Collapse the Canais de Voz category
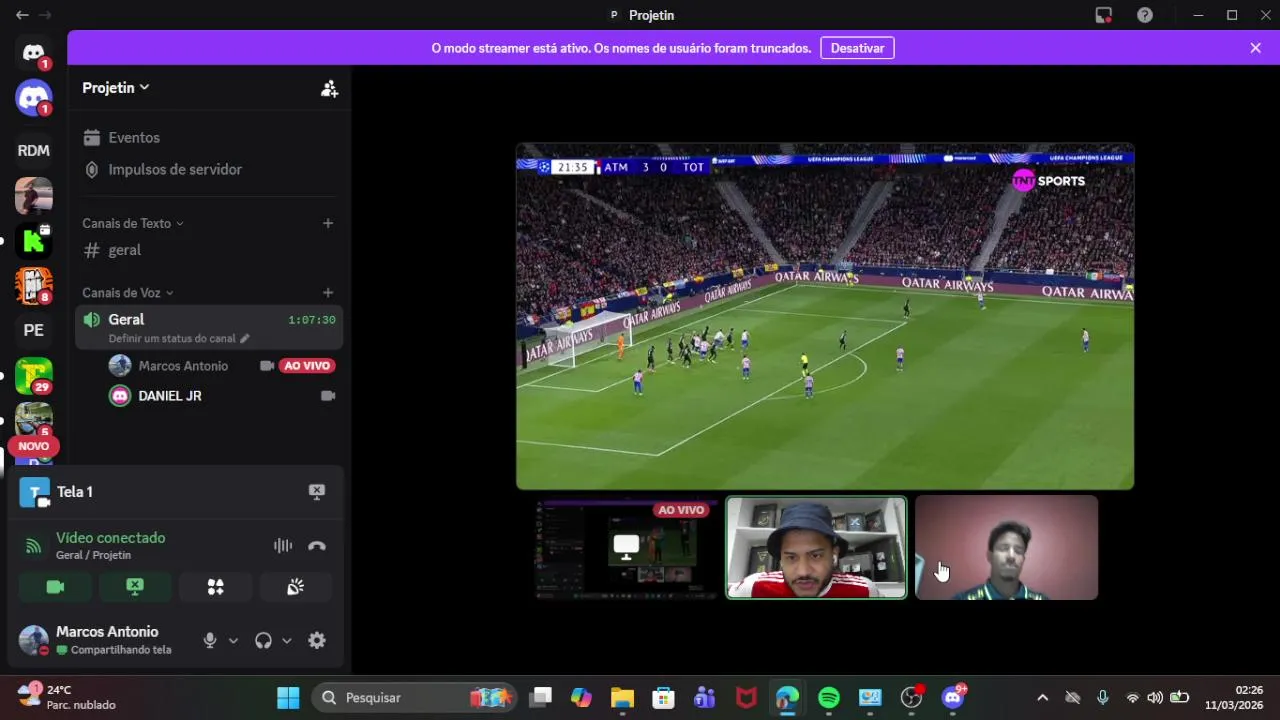1280x720 pixels. point(128,293)
